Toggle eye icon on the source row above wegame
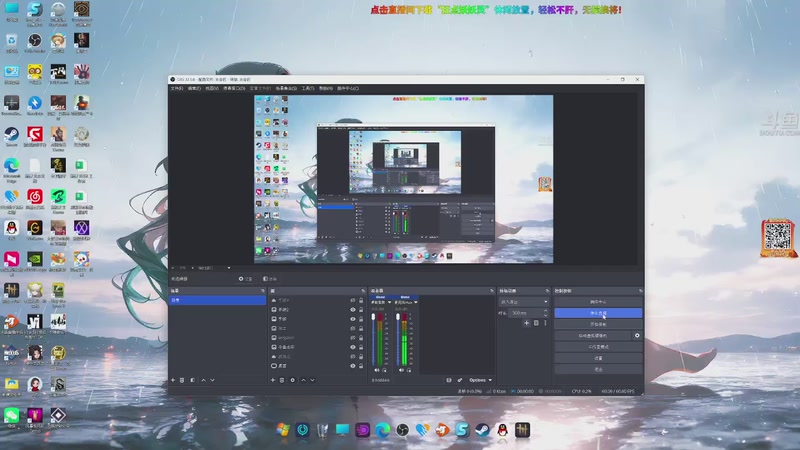This screenshot has height=450, width=800. pos(353,328)
